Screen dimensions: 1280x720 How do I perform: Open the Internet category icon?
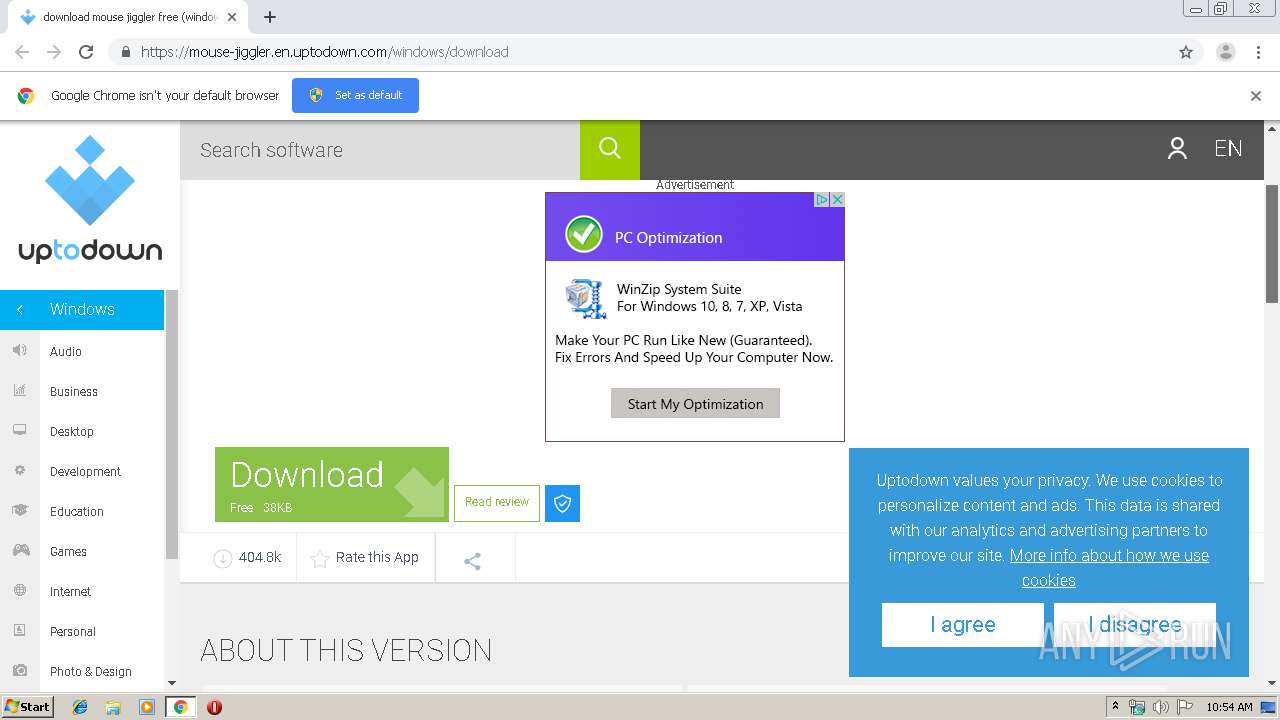19,590
